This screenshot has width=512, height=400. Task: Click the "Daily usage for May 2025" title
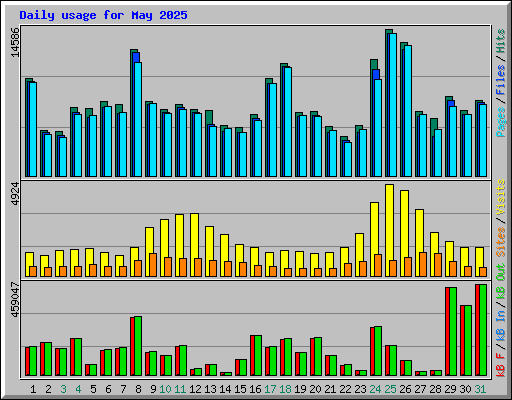(103, 15)
